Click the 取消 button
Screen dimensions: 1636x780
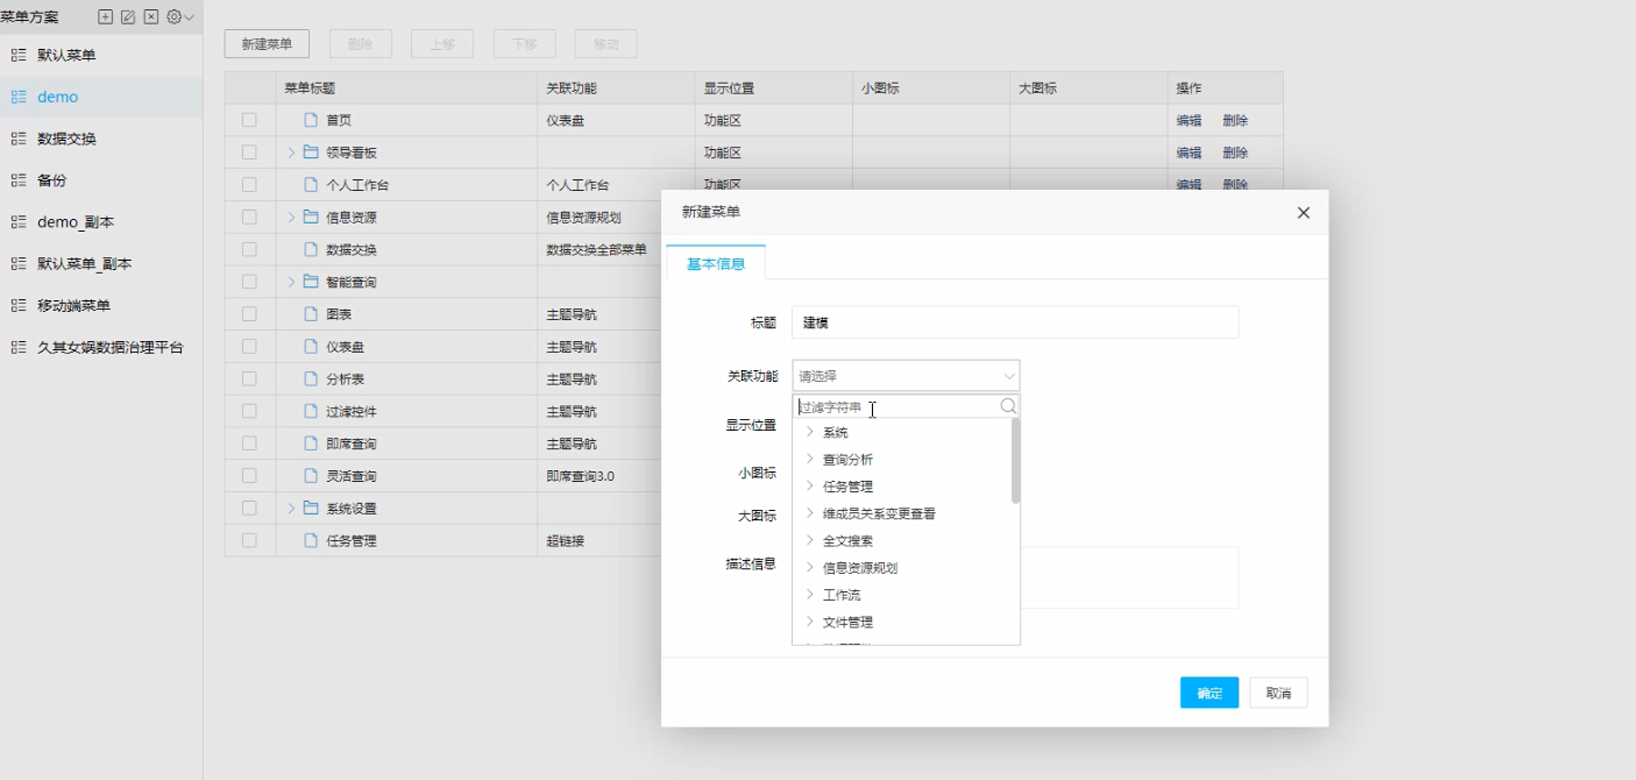coord(1278,693)
